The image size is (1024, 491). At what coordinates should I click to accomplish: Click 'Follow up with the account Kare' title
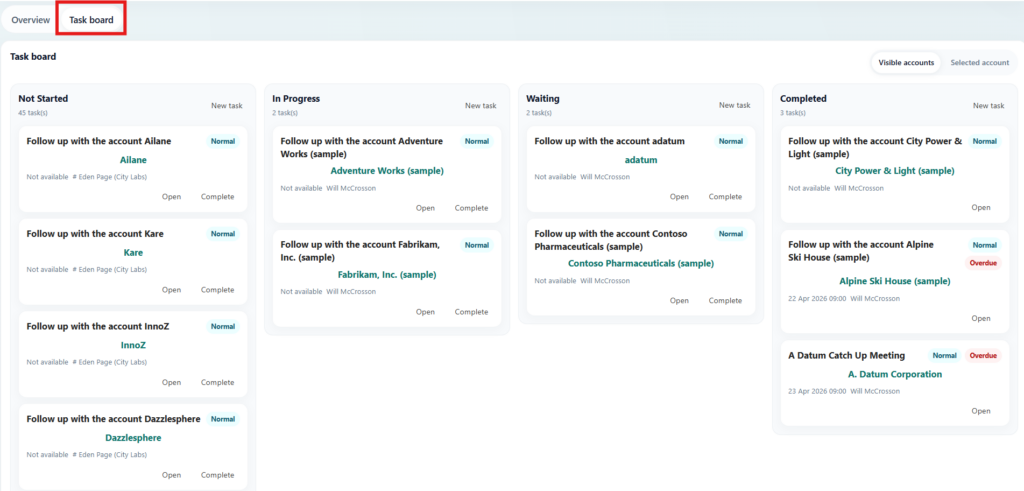coord(95,234)
